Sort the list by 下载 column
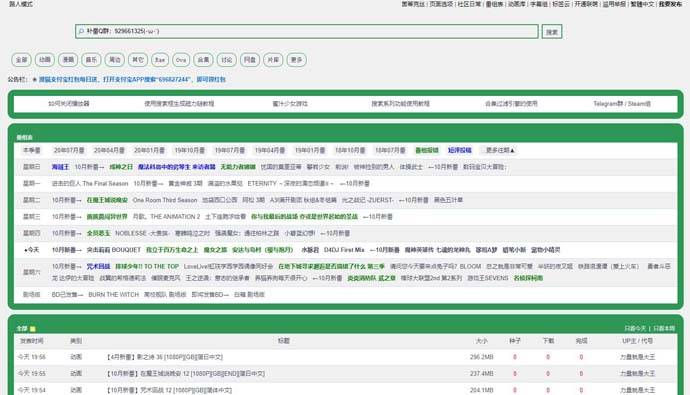The image size is (690, 395). pyautogui.click(x=548, y=341)
